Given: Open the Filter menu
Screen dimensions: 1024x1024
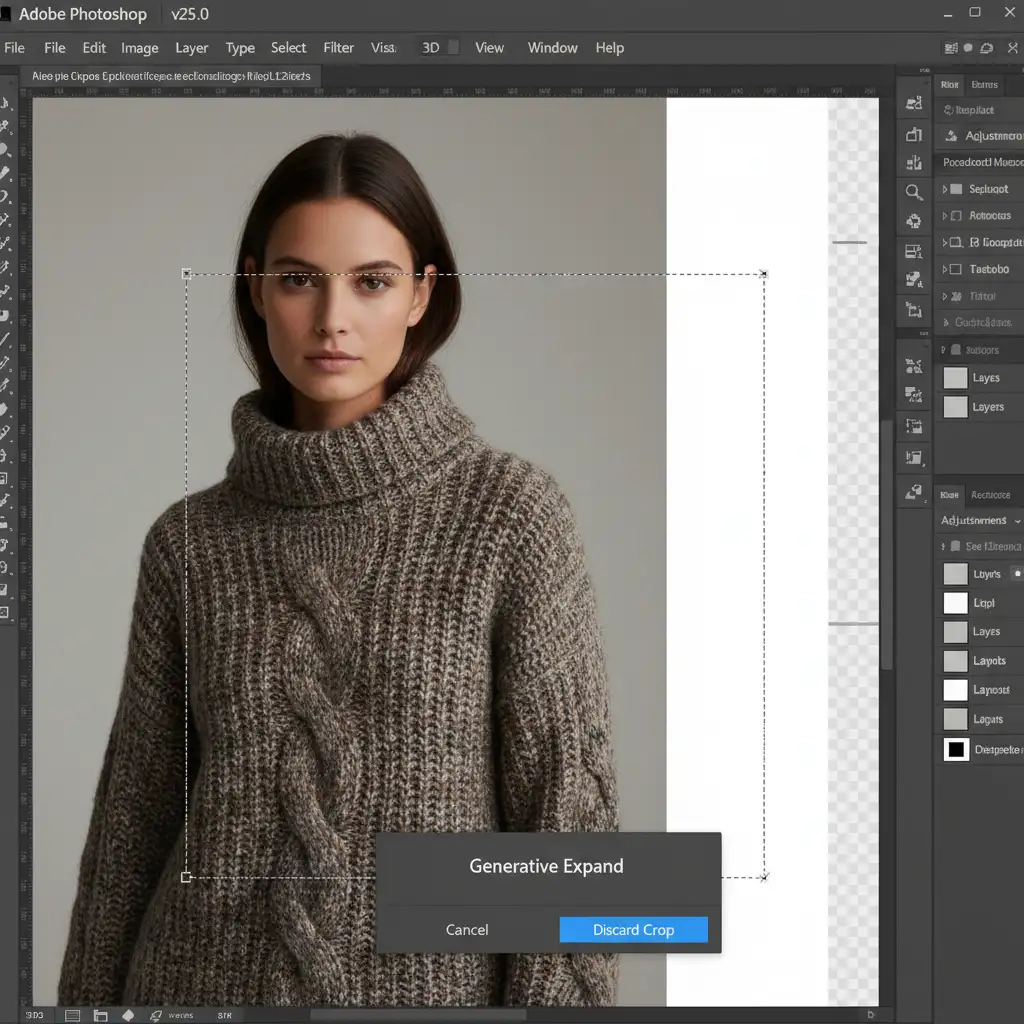Looking at the screenshot, I should (338, 48).
